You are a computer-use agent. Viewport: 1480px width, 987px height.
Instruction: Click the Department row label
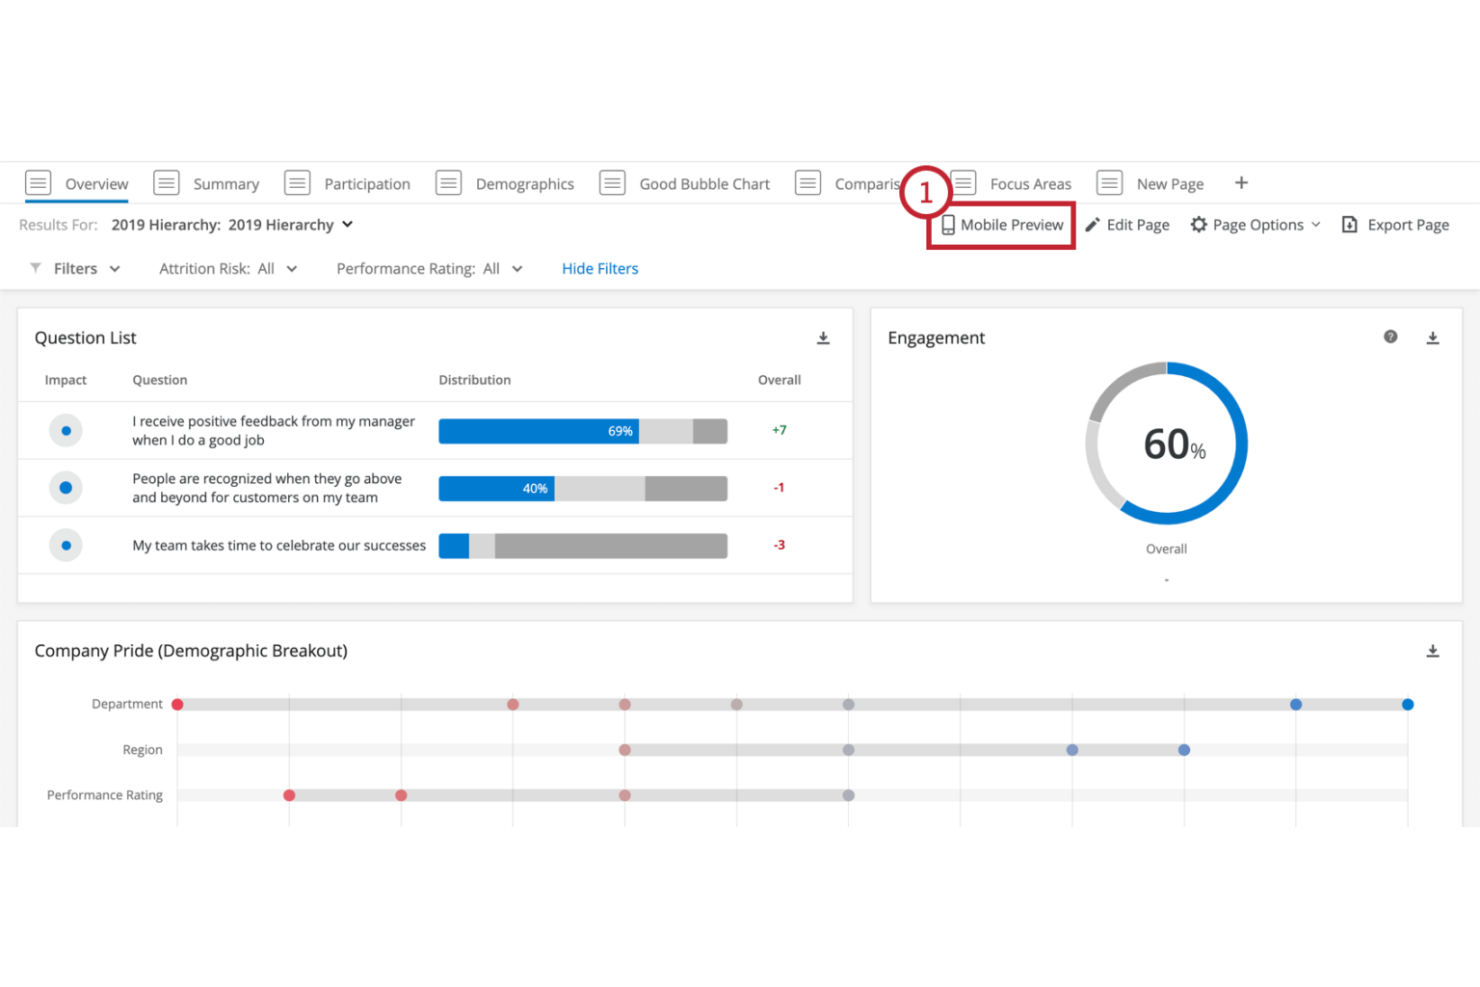pyautogui.click(x=127, y=704)
